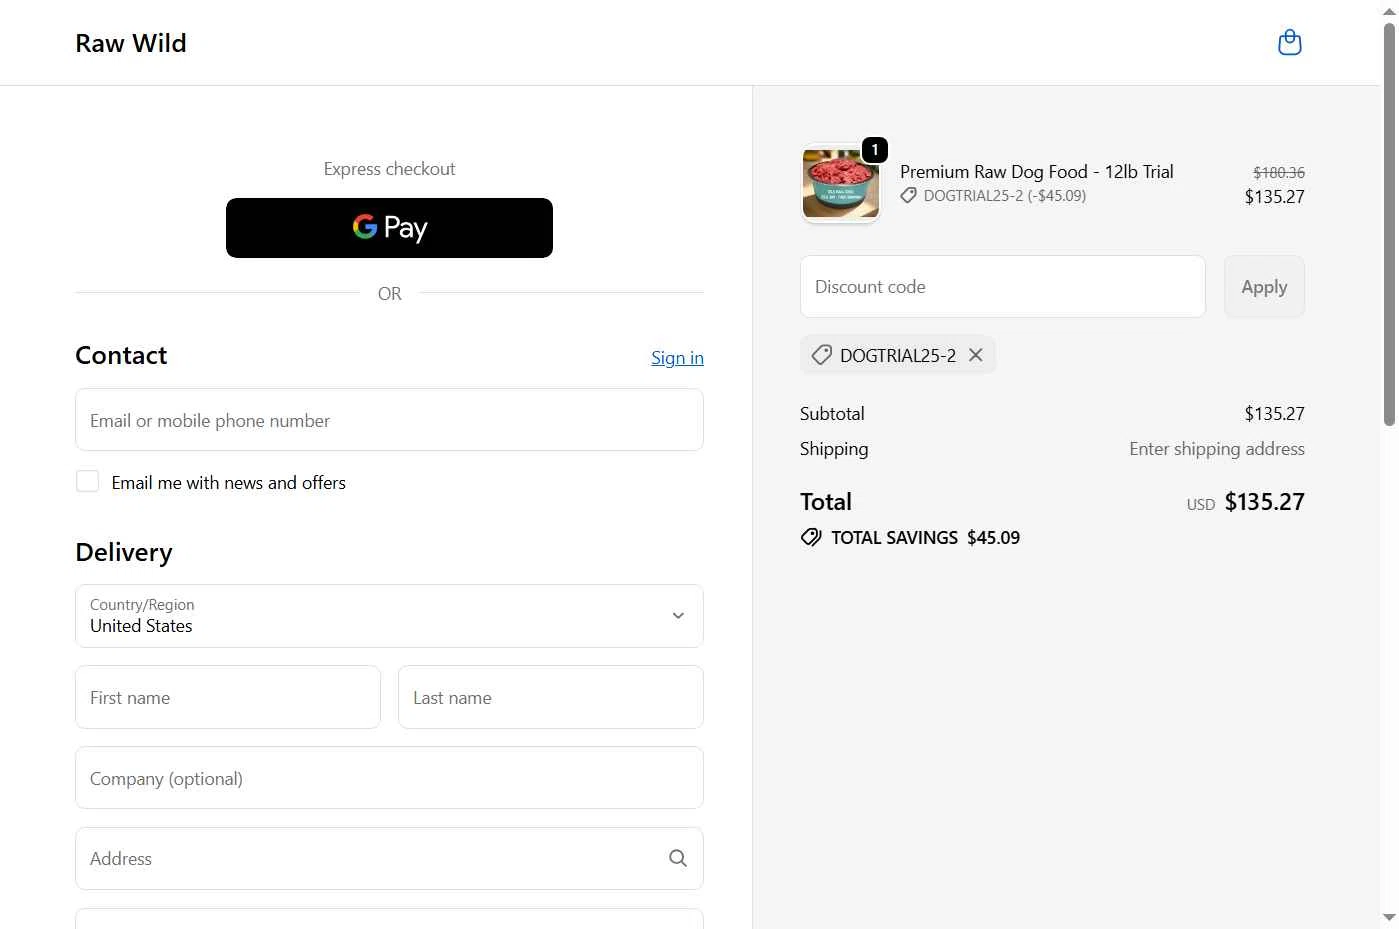Screen dimensions: 1399x929
Task: Click the Sign in link
Action: point(677,358)
